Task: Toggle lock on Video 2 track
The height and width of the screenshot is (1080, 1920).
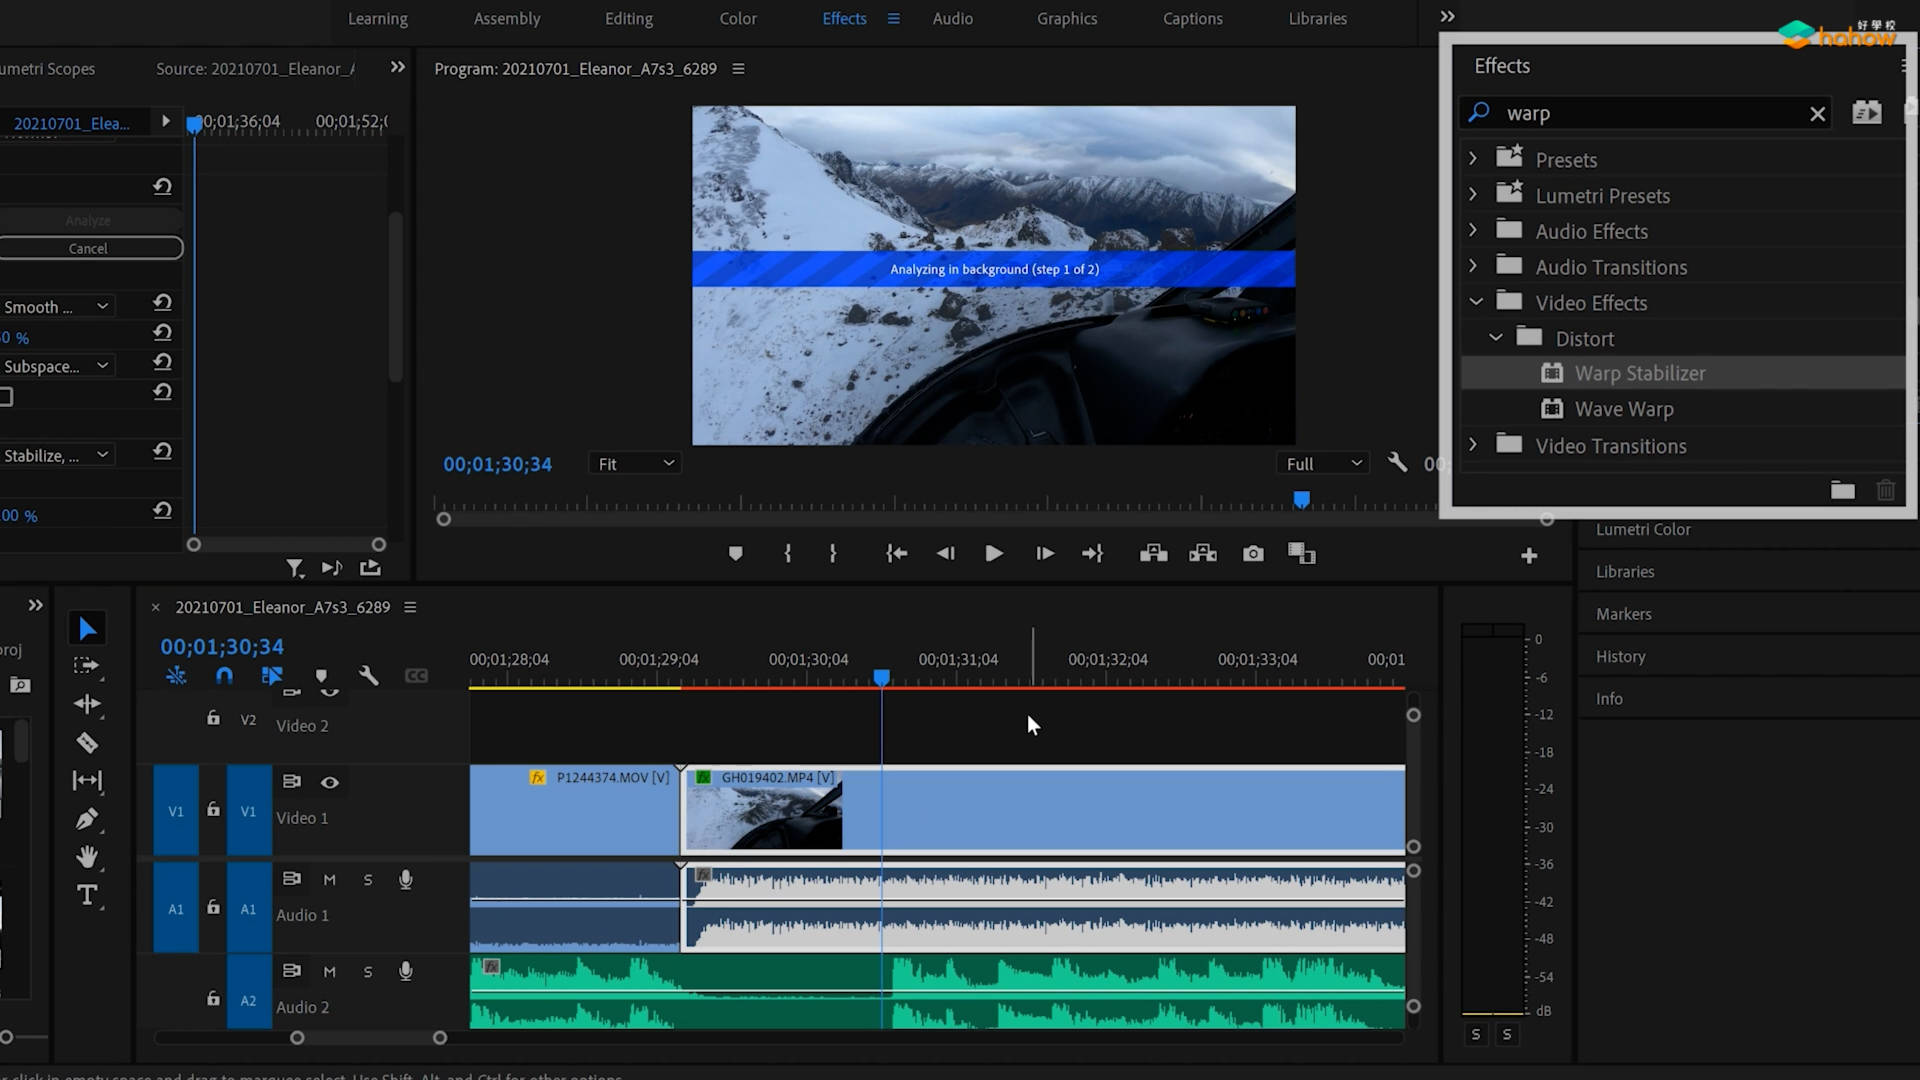Action: click(213, 719)
